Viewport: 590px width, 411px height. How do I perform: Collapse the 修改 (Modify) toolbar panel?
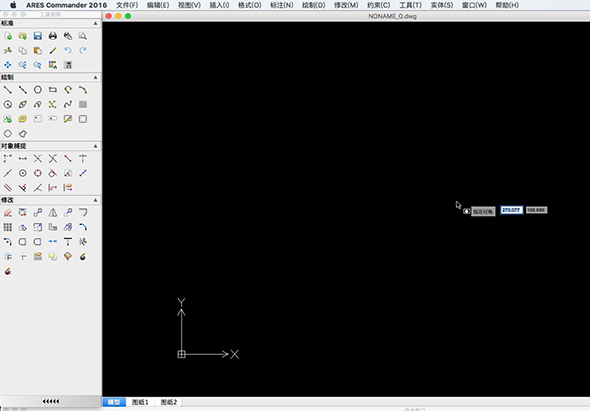tap(95, 200)
